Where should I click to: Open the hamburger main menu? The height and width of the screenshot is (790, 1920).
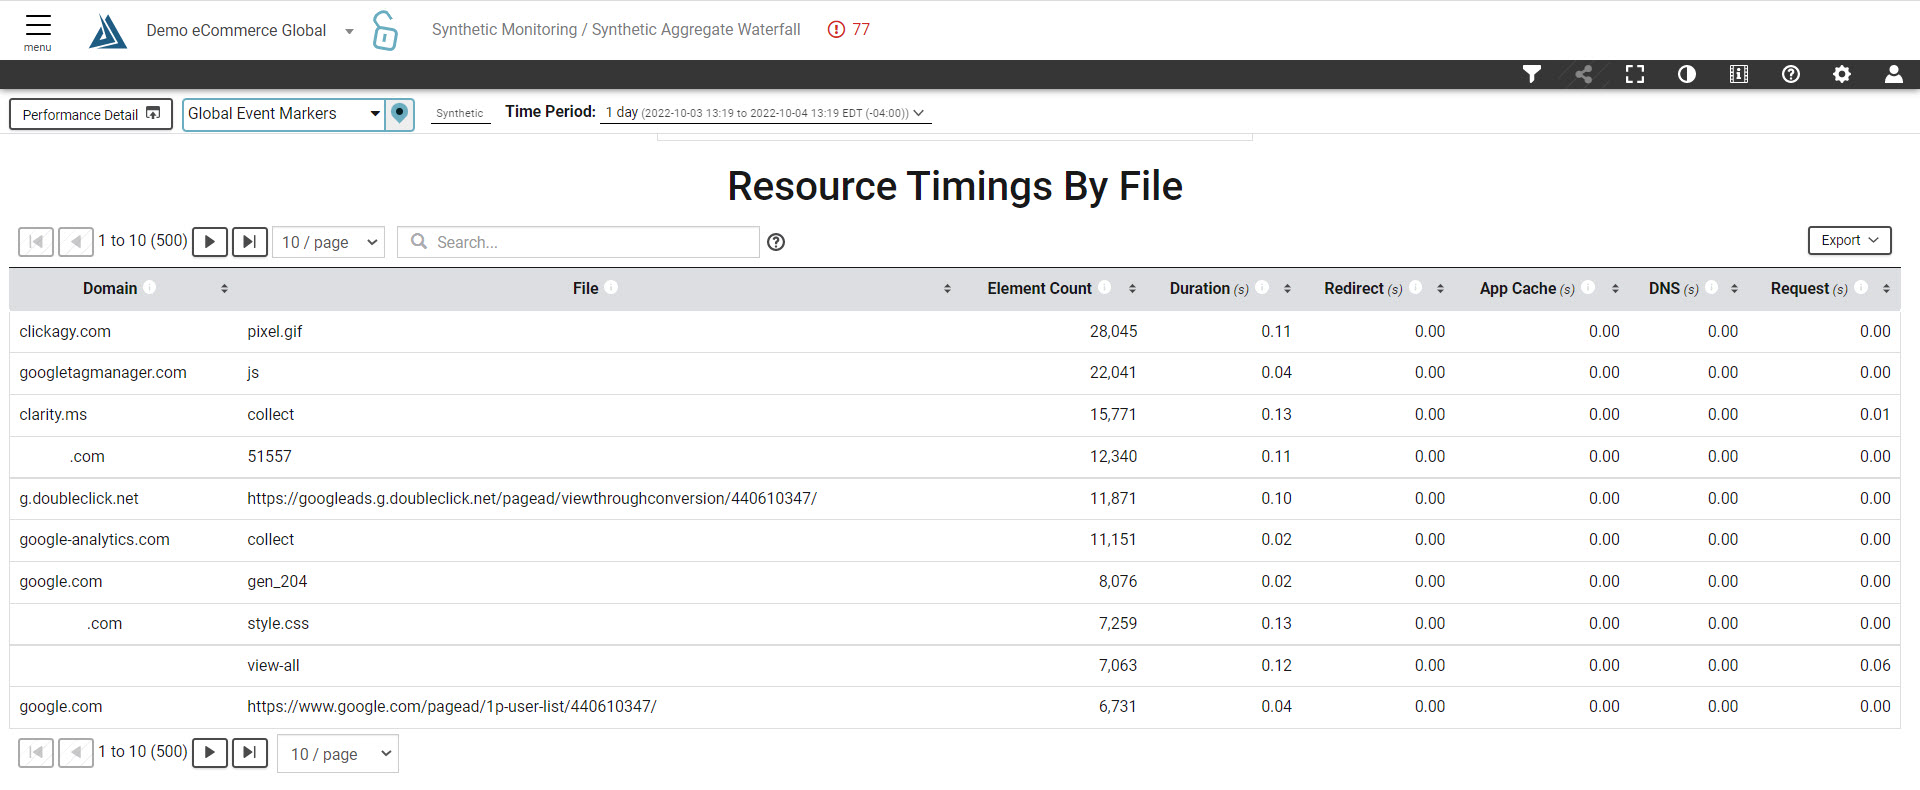pyautogui.click(x=38, y=30)
